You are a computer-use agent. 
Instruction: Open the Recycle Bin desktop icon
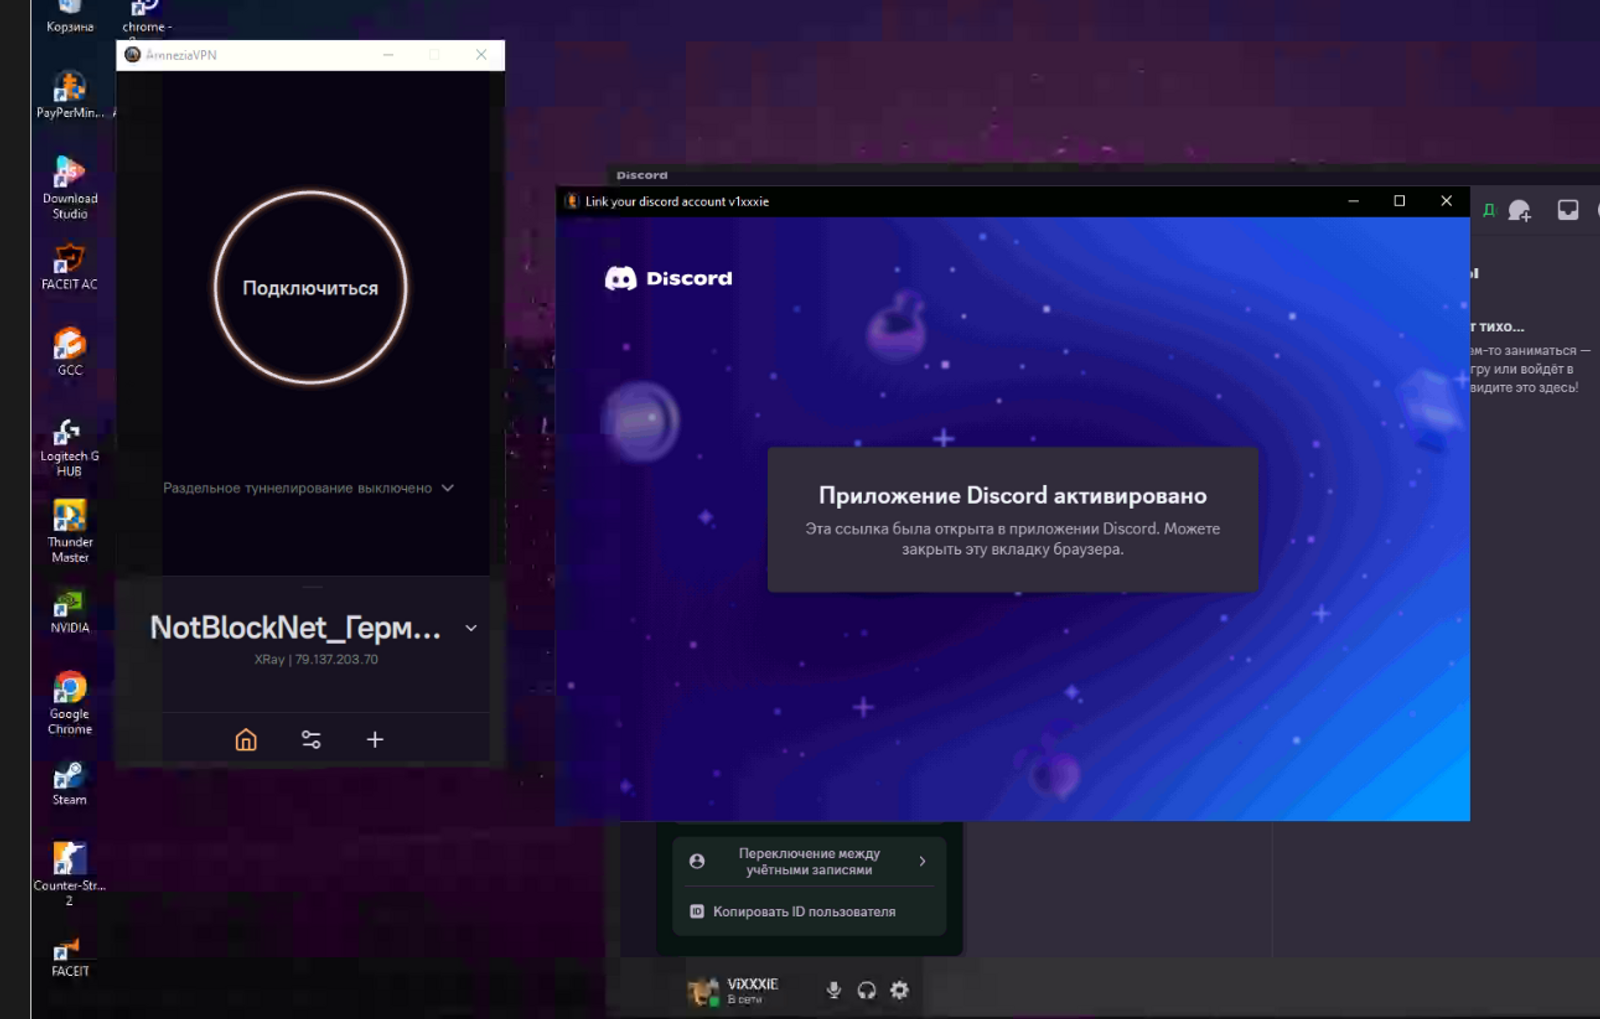(70, 15)
